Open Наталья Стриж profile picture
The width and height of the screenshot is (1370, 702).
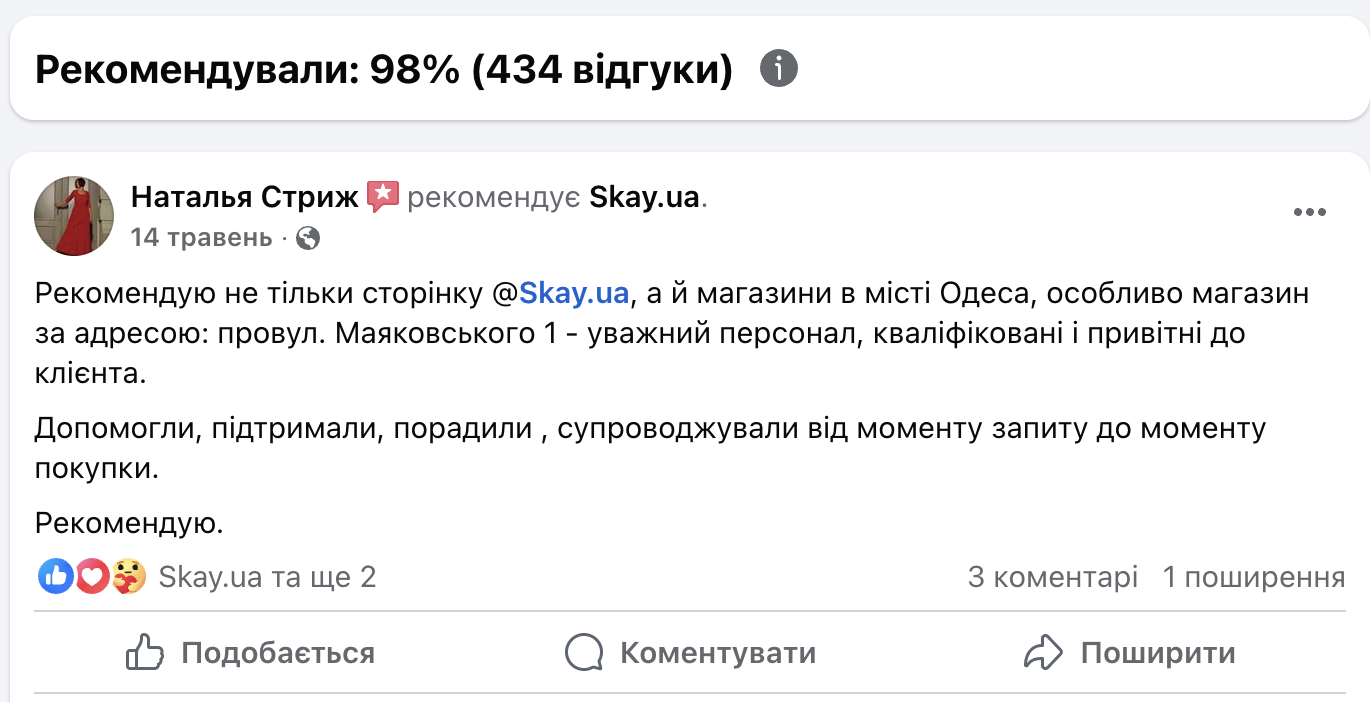click(x=74, y=216)
